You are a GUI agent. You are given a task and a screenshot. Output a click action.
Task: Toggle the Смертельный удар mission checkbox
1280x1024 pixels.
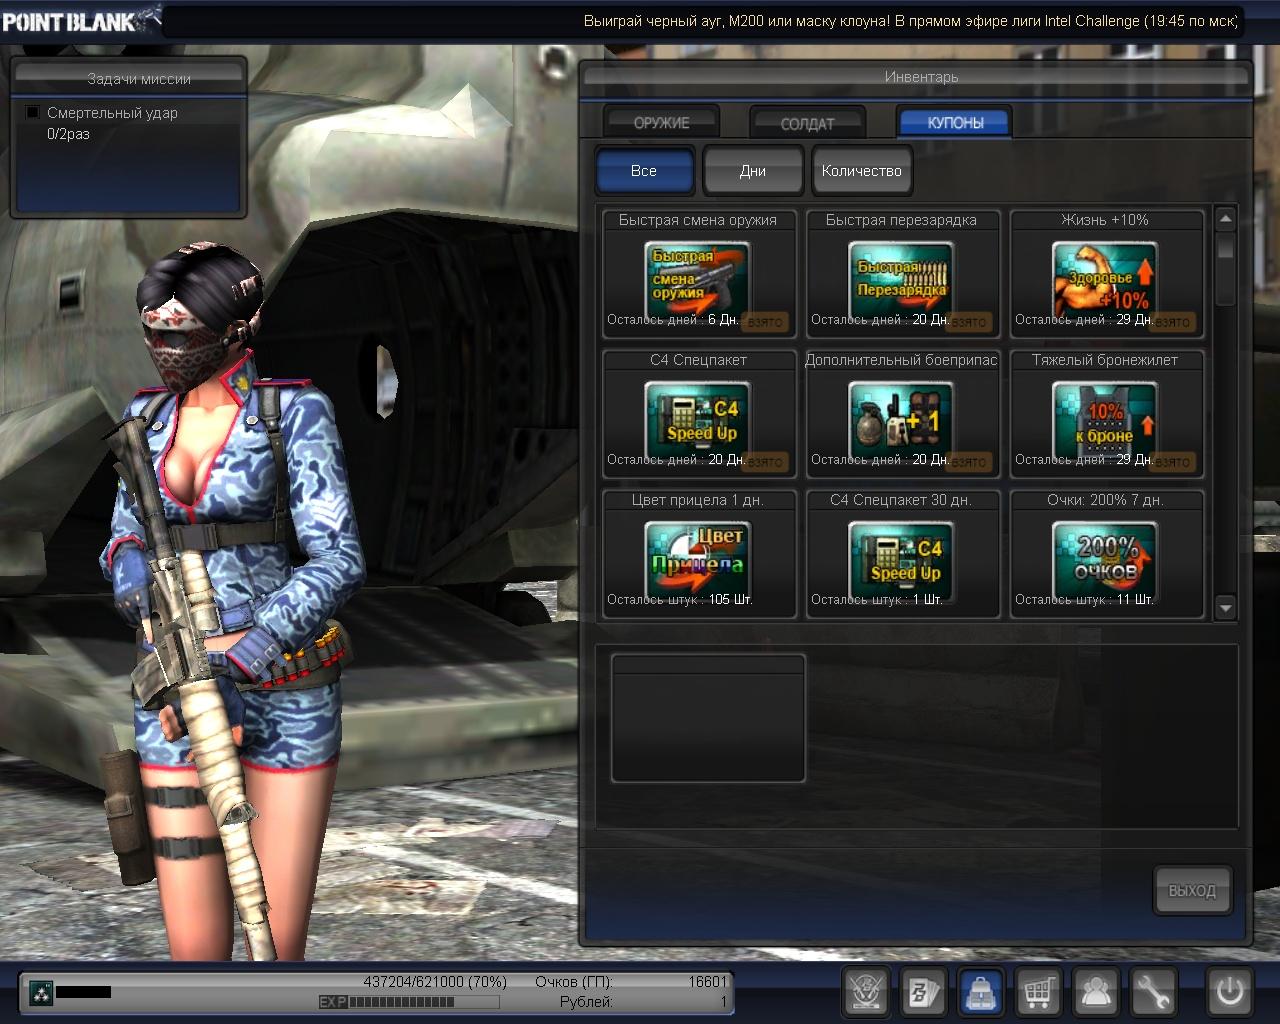(33, 113)
